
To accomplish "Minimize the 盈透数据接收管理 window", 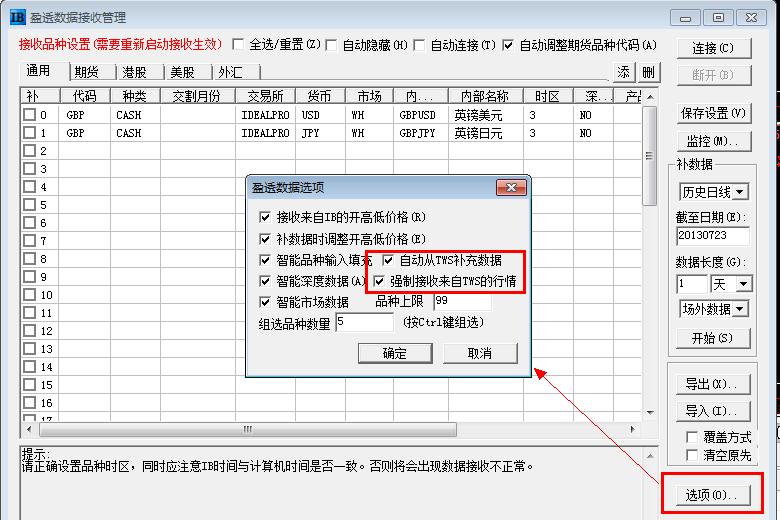I will tap(685, 17).
